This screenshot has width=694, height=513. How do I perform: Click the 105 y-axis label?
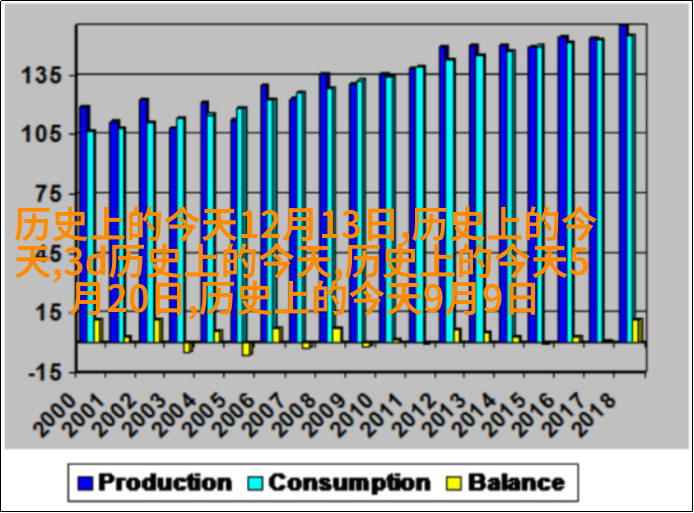coord(43,135)
